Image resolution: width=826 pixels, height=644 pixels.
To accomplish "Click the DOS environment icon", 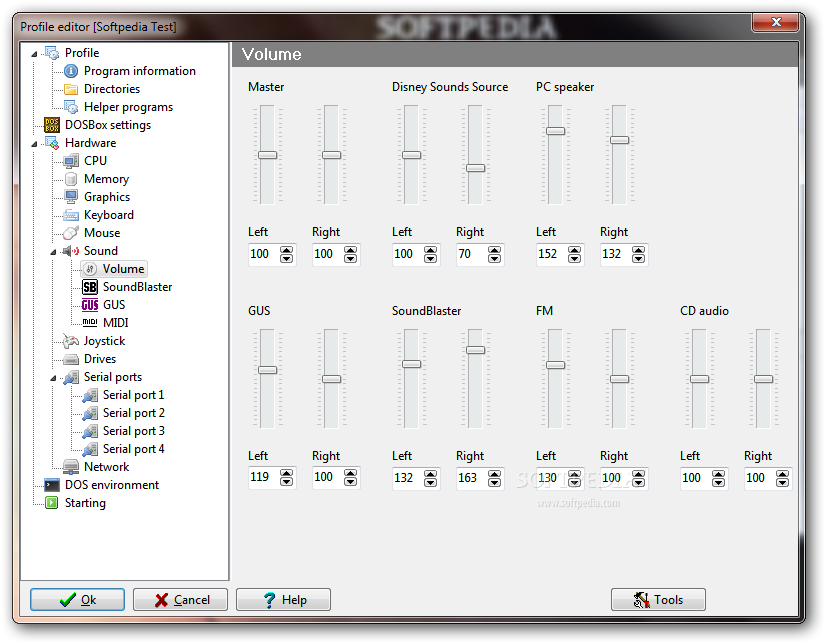I will pyautogui.click(x=52, y=485).
